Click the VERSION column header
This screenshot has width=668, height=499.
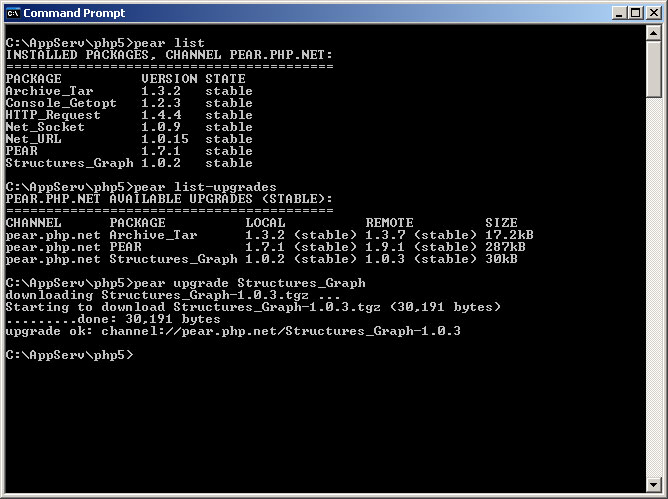(169, 79)
